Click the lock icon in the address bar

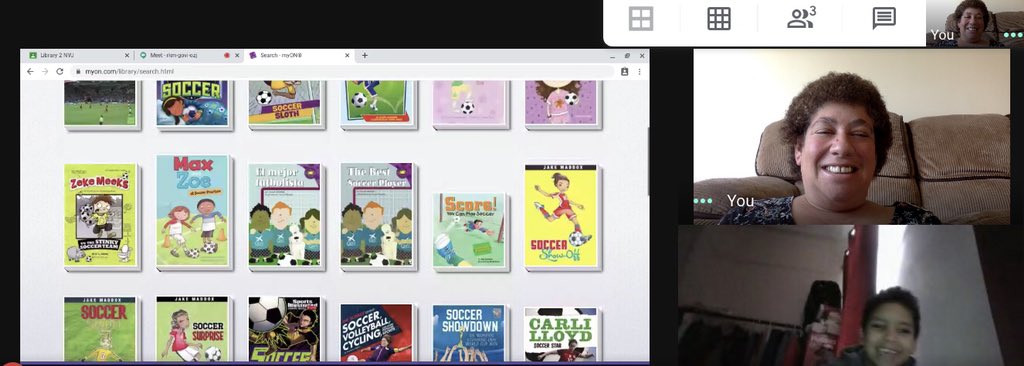click(78, 71)
